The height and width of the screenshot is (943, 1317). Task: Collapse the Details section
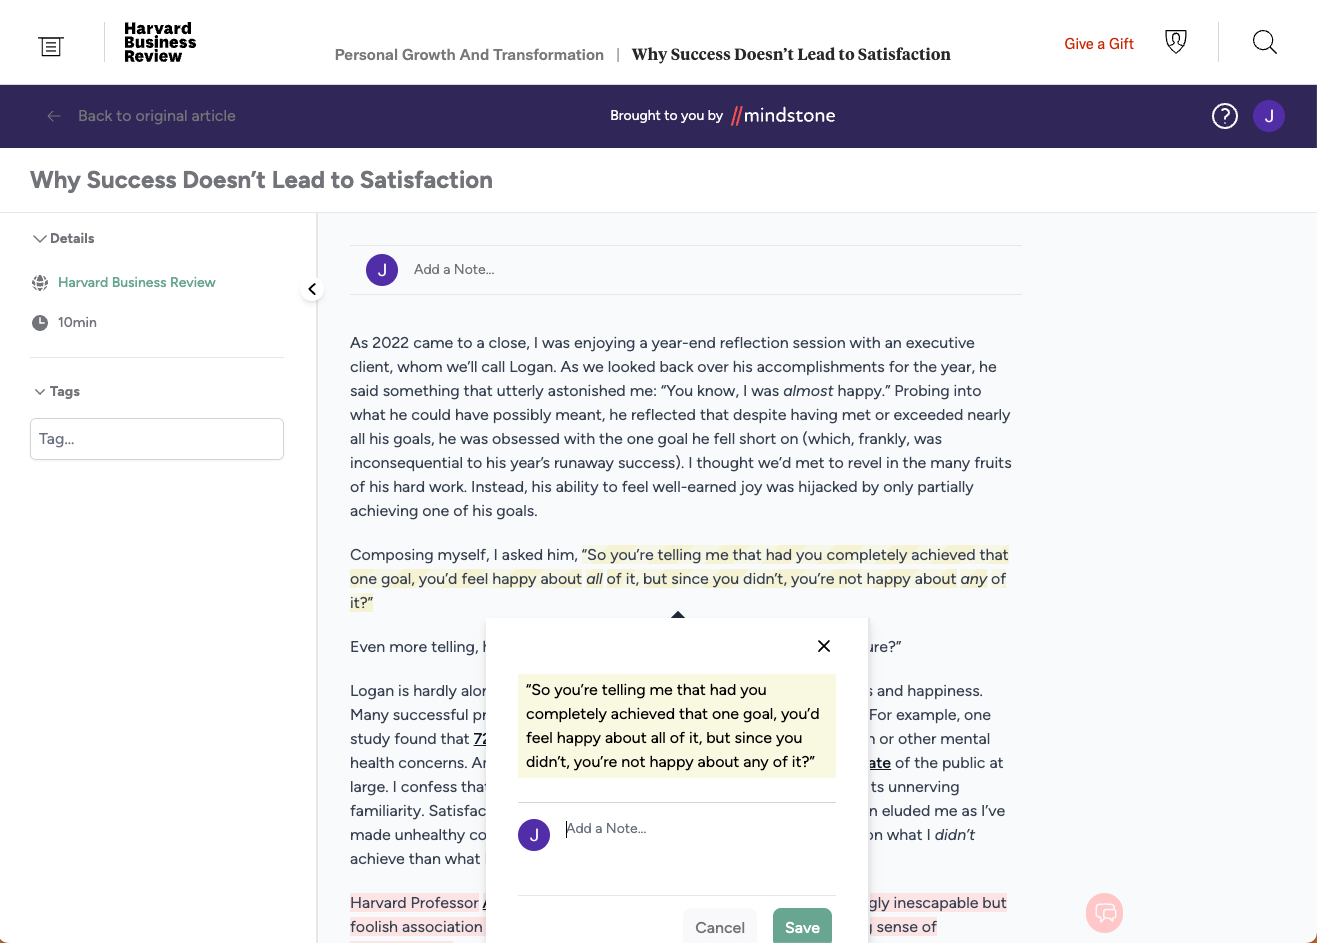(40, 239)
